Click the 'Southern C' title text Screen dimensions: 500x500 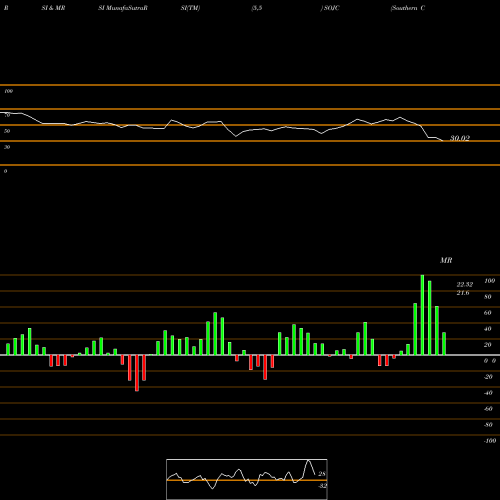click(408, 8)
